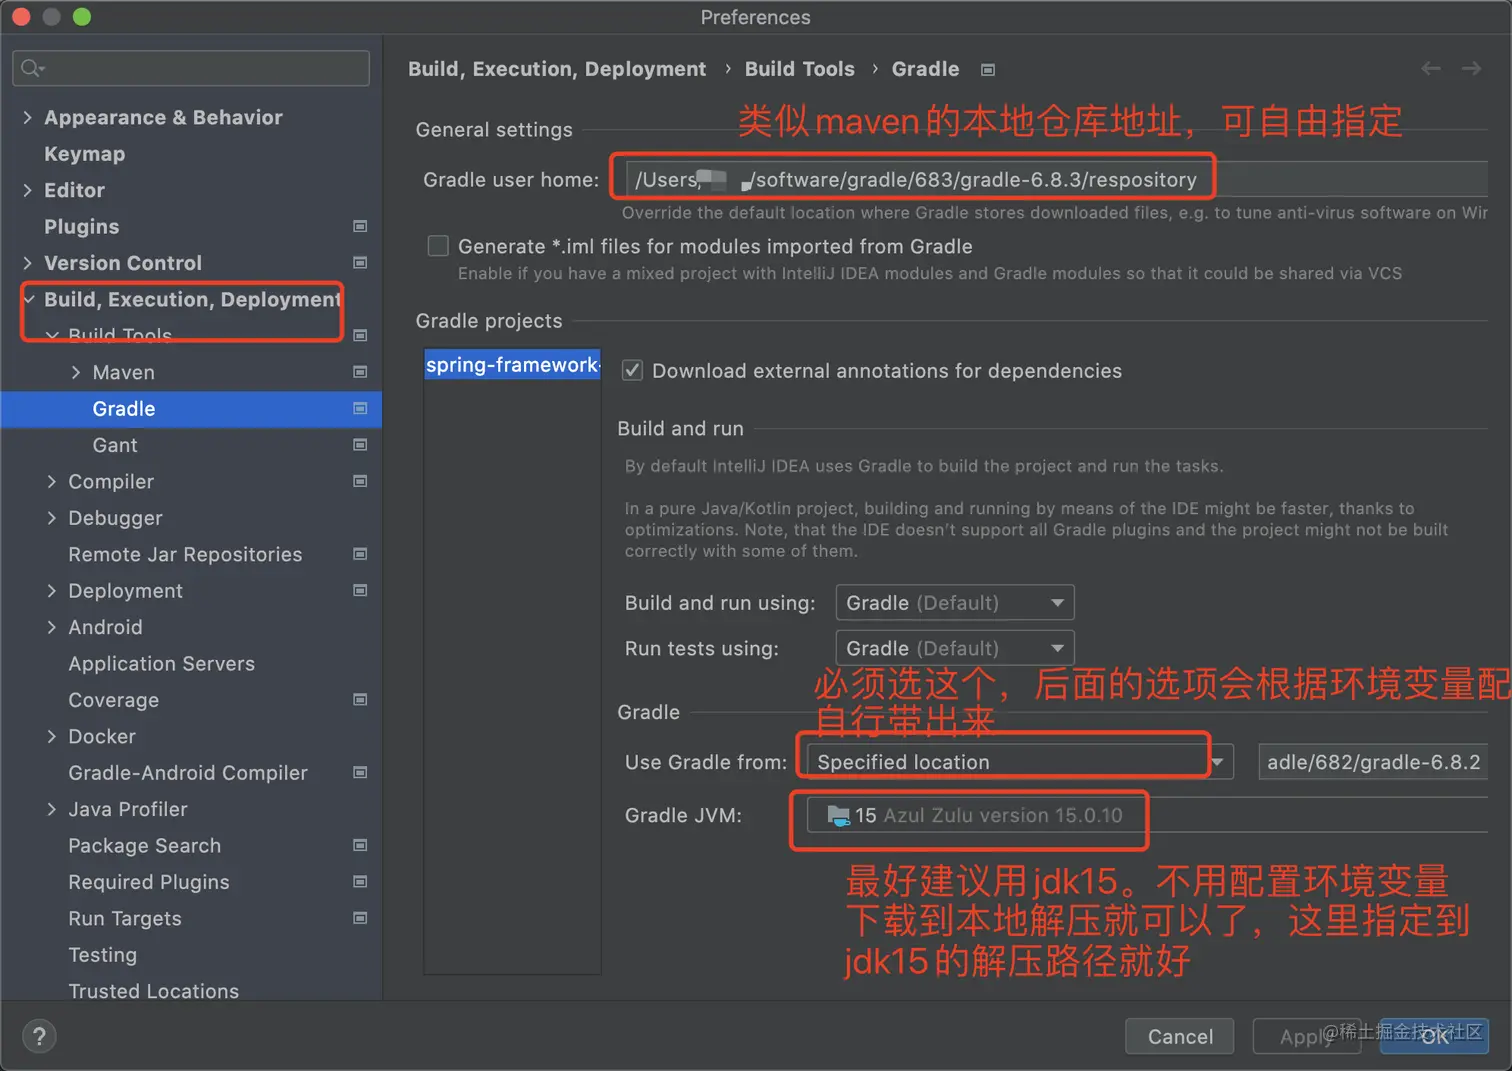This screenshot has height=1071, width=1512.
Task: Click the project-level icon beside Gant
Action: click(360, 445)
